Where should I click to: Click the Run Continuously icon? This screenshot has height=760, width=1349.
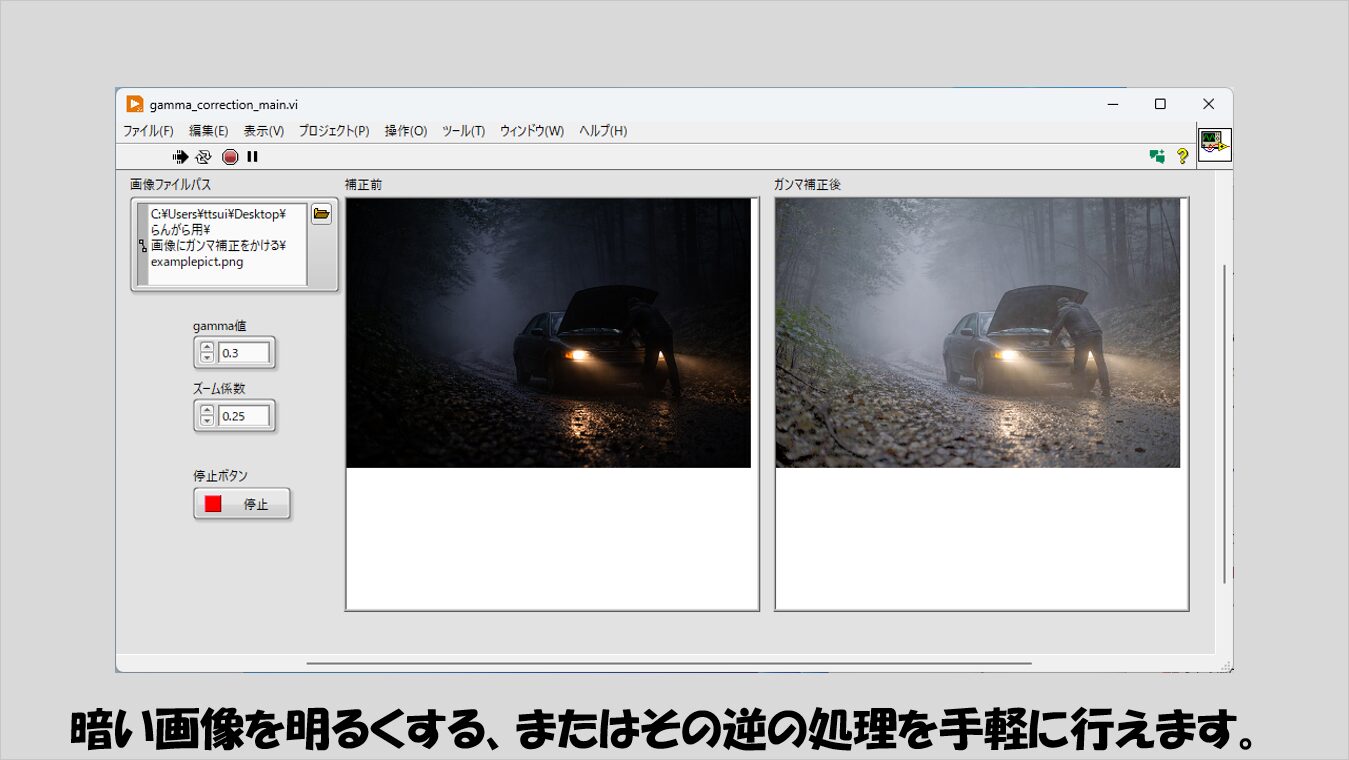coord(204,157)
